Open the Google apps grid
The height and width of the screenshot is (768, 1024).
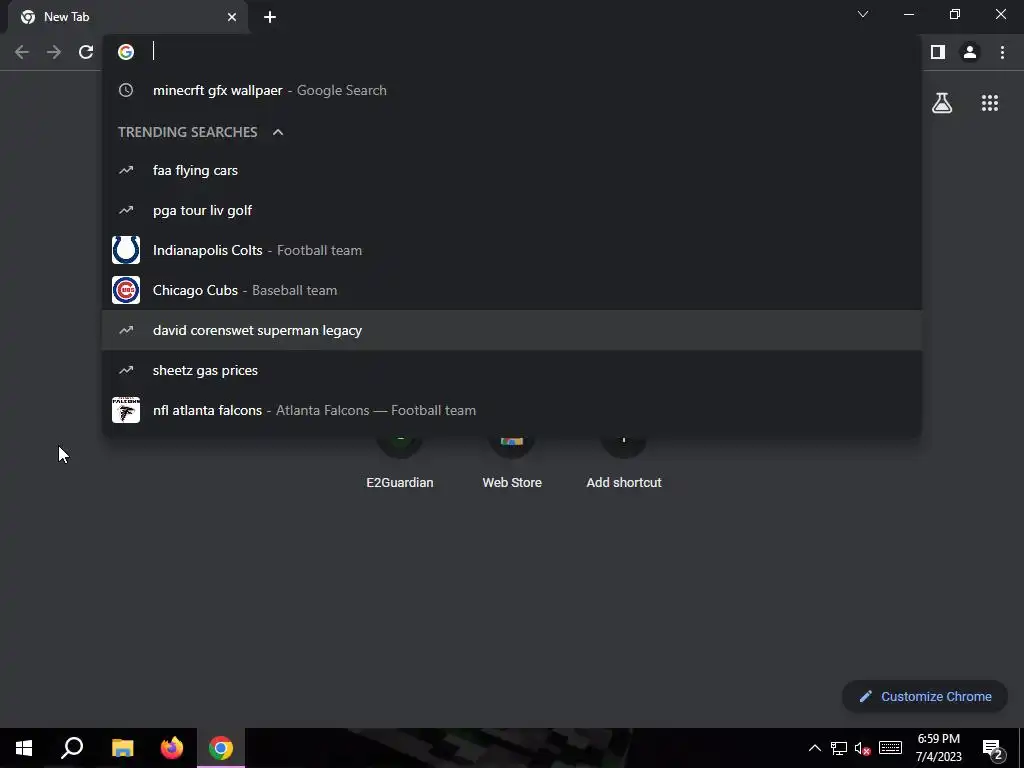(x=990, y=103)
